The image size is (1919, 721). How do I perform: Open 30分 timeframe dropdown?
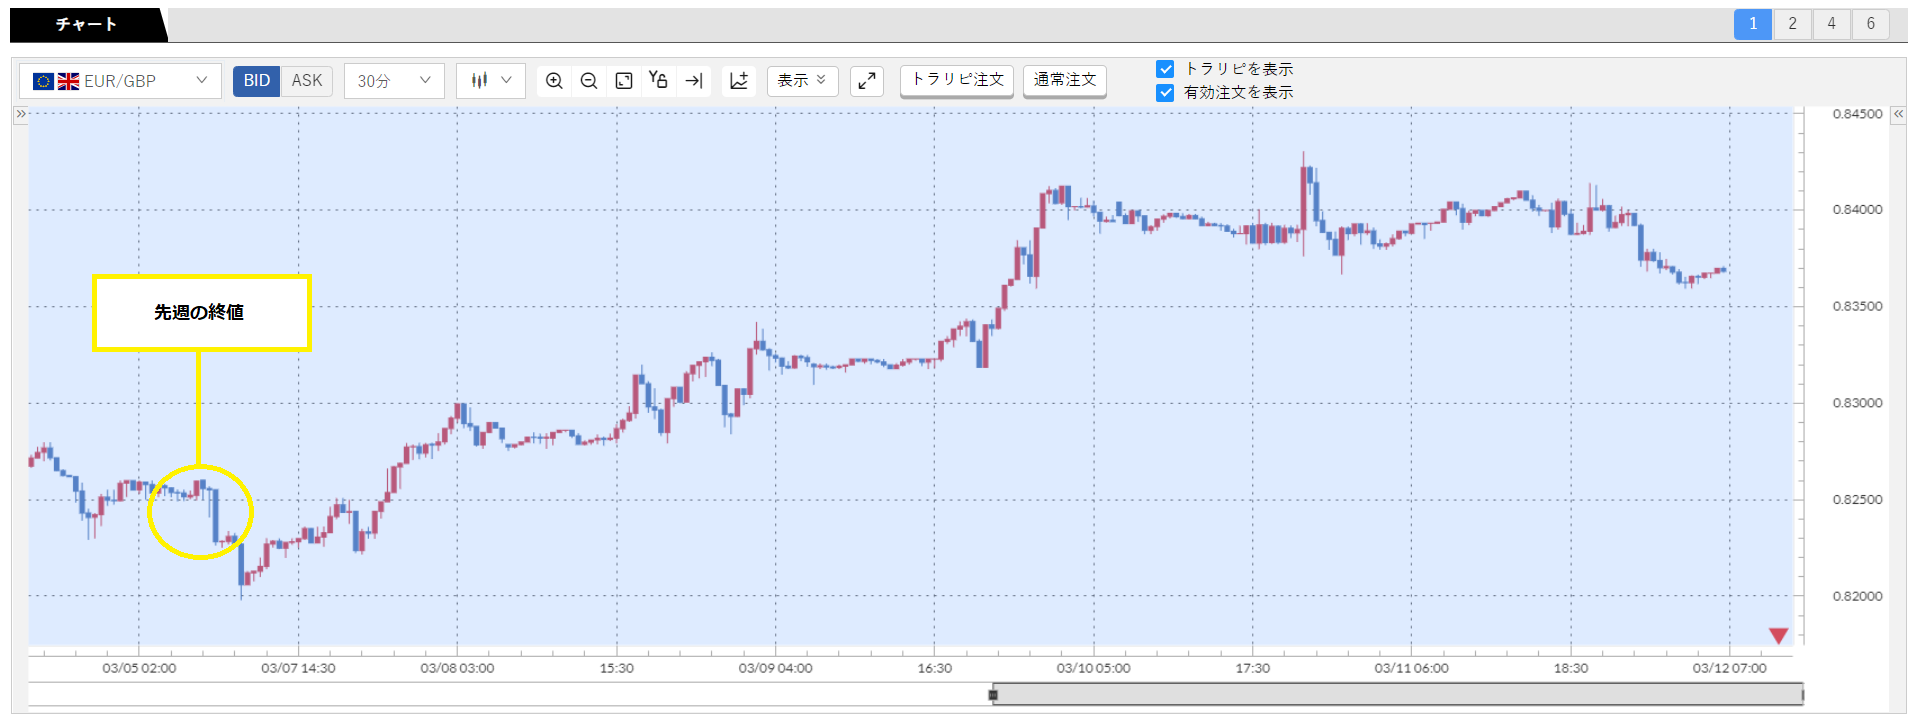coord(394,81)
